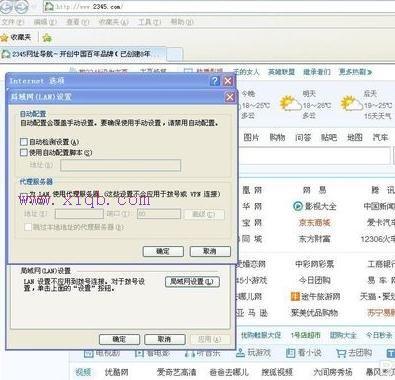Switch search category to 贴吧

coord(329,137)
